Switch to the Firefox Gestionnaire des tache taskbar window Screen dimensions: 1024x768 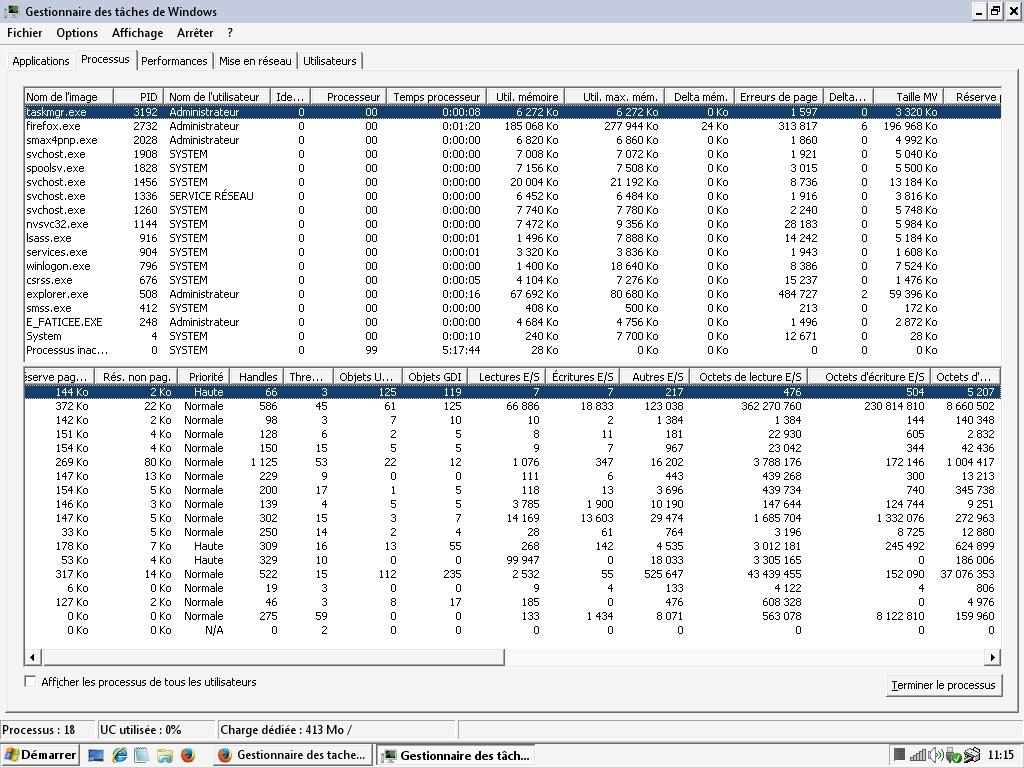(293, 755)
